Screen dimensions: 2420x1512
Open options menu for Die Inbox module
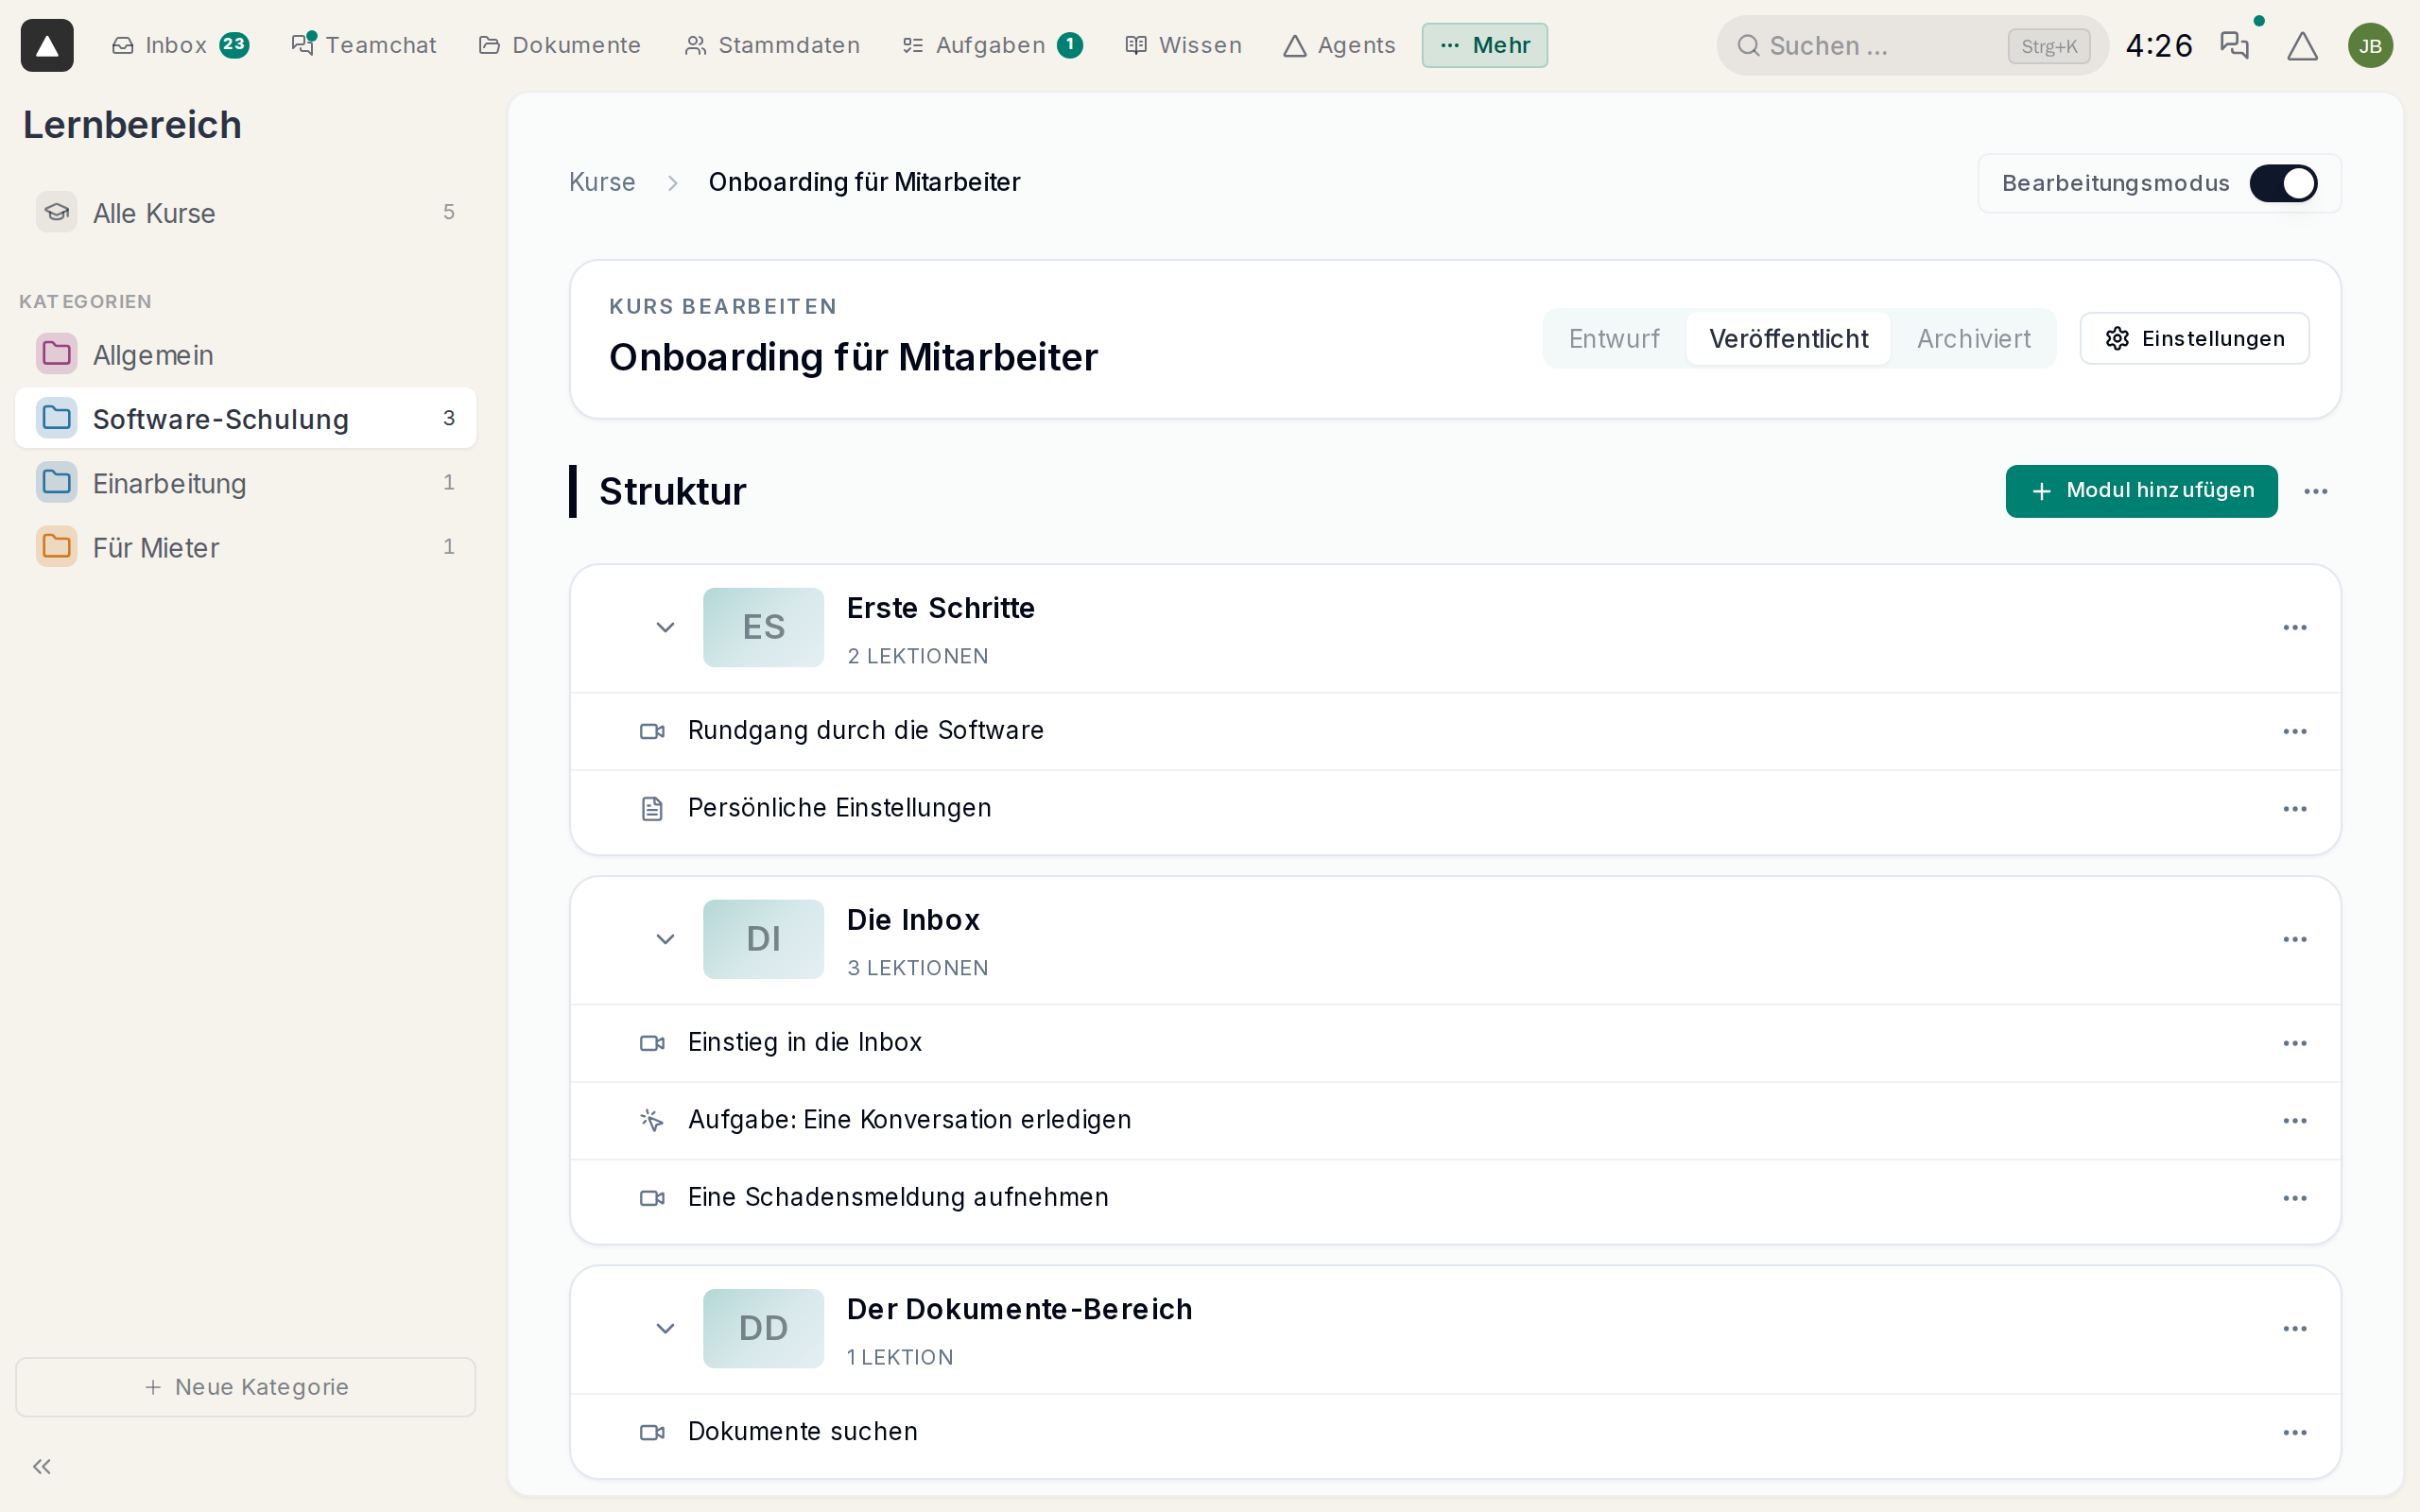point(2295,939)
